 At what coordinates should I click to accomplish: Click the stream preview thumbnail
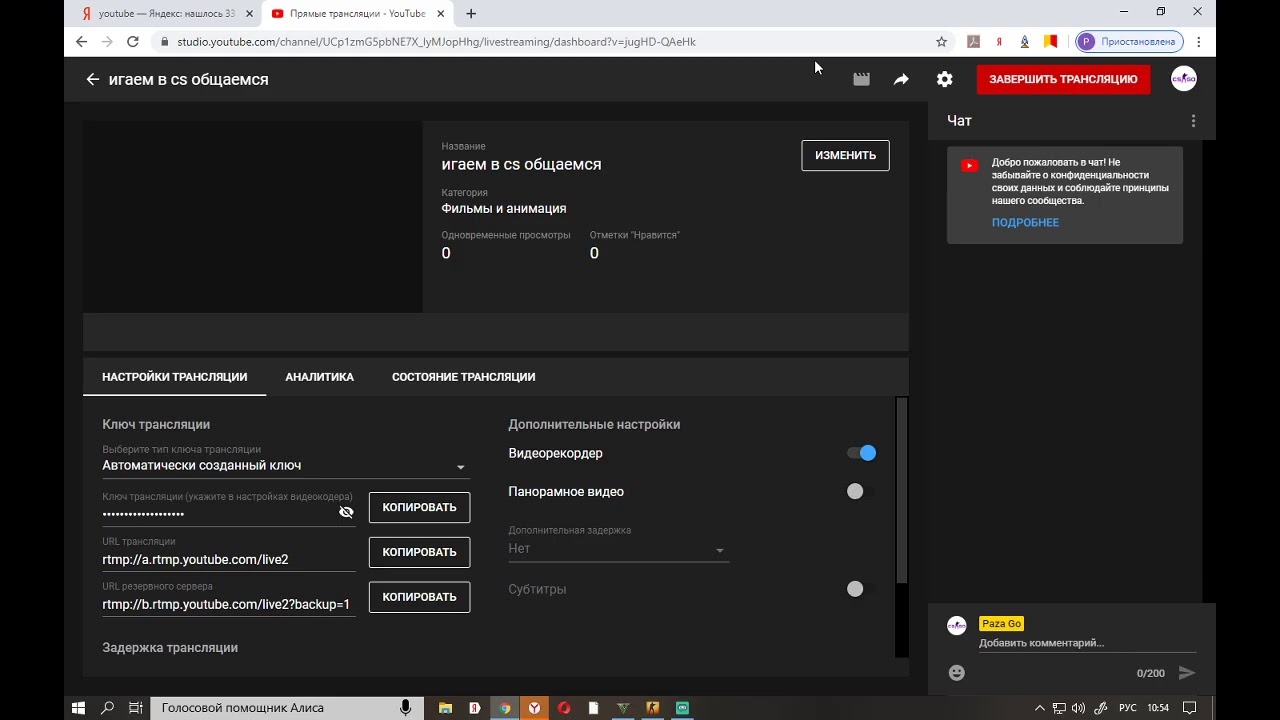(253, 217)
